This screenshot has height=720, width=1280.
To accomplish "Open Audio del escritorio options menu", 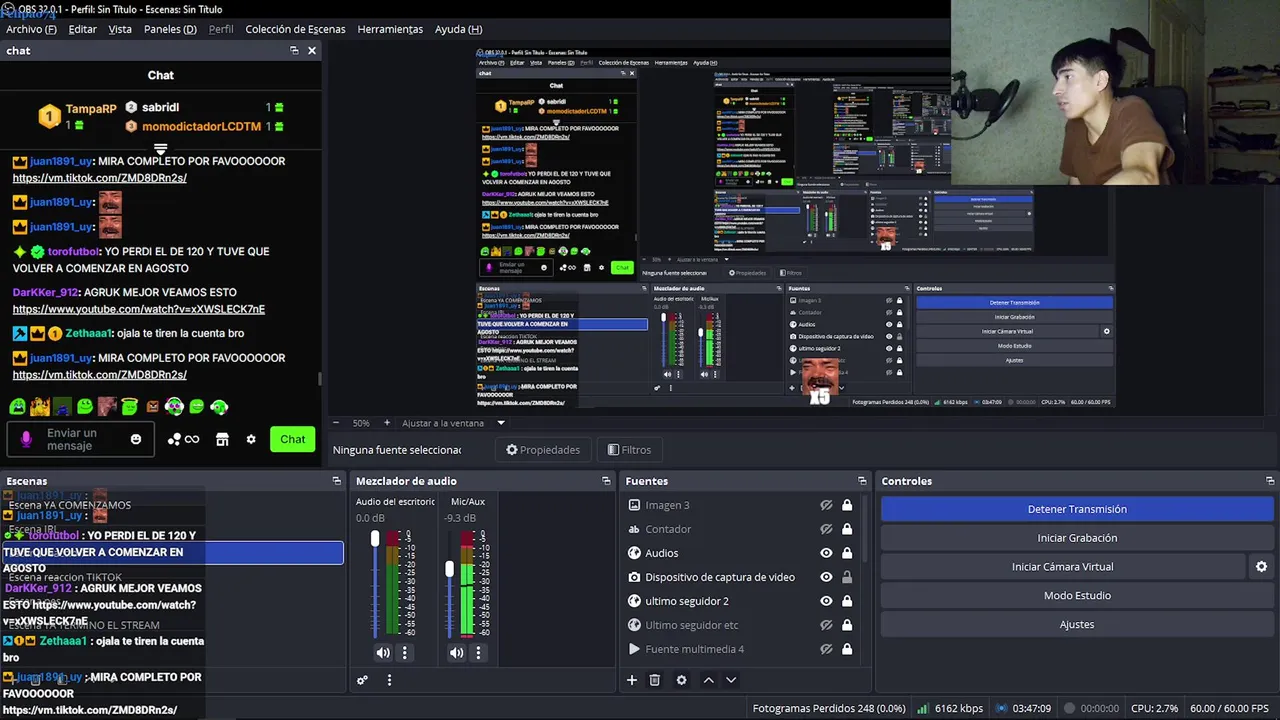I will [x=405, y=652].
